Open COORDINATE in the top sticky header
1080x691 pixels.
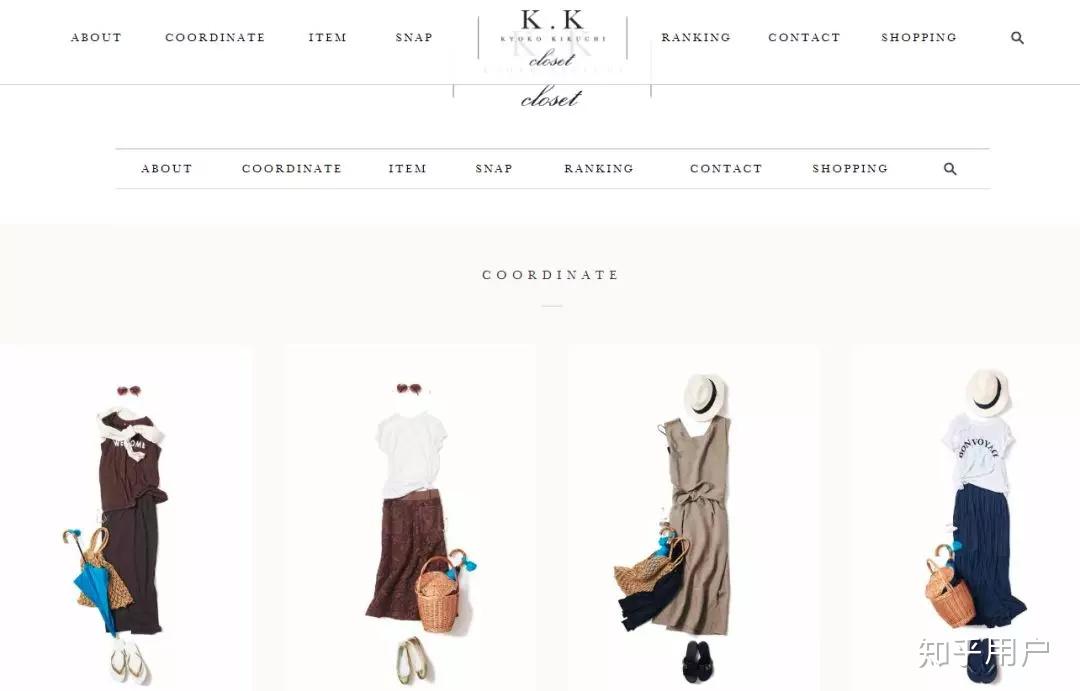[x=215, y=37]
